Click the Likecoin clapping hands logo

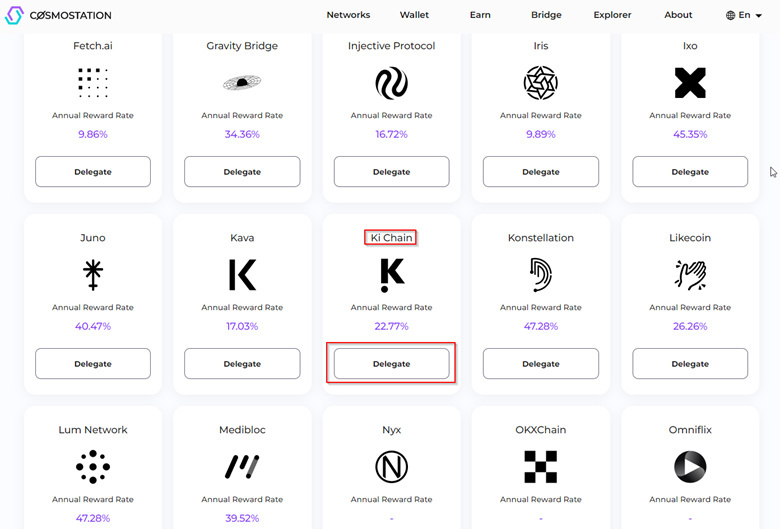pyautogui.click(x=690, y=275)
